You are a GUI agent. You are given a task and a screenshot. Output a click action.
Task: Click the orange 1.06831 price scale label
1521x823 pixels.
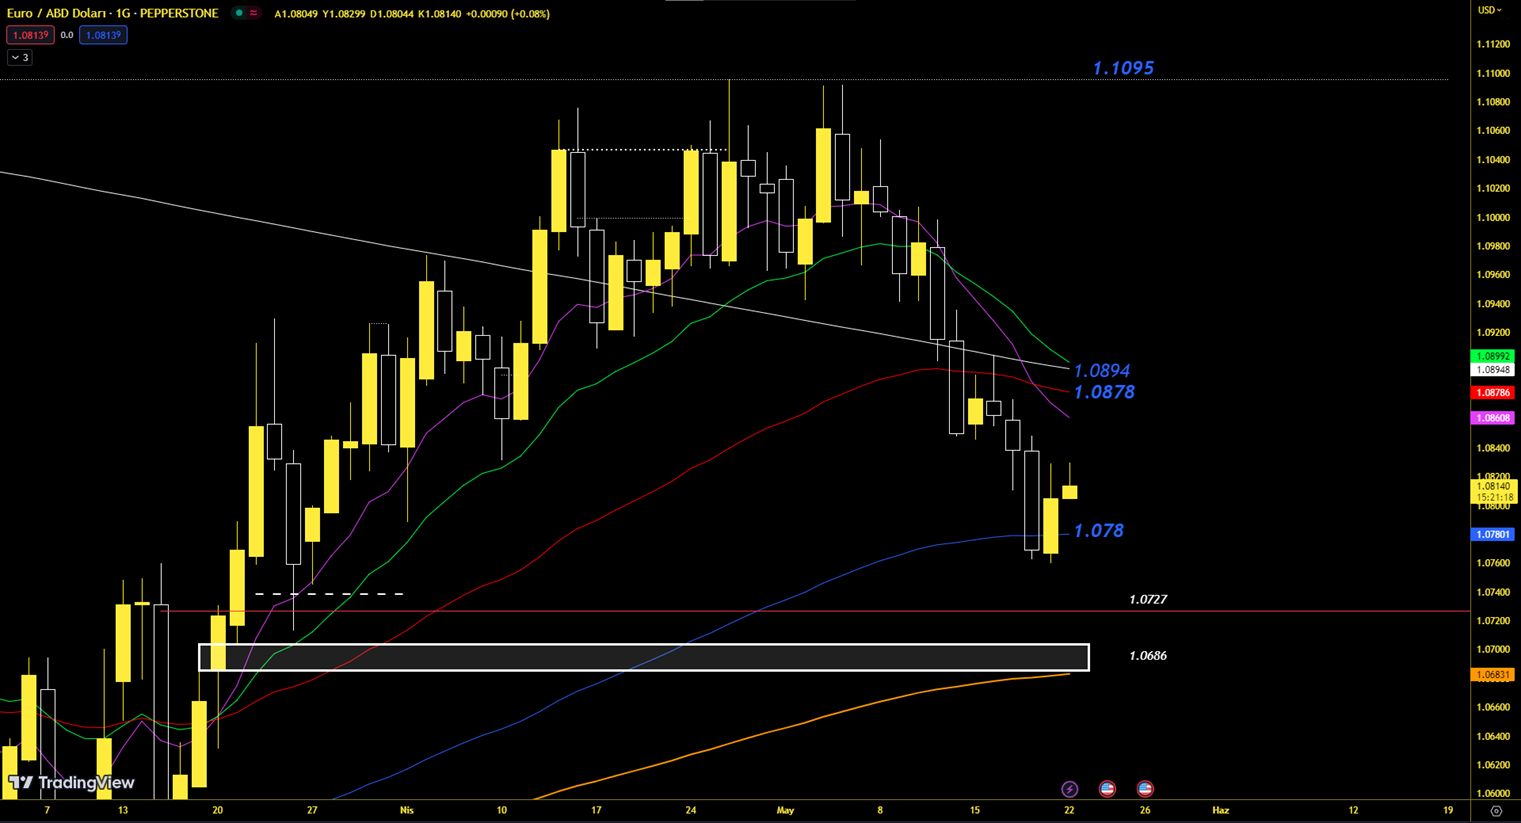pos(1492,675)
